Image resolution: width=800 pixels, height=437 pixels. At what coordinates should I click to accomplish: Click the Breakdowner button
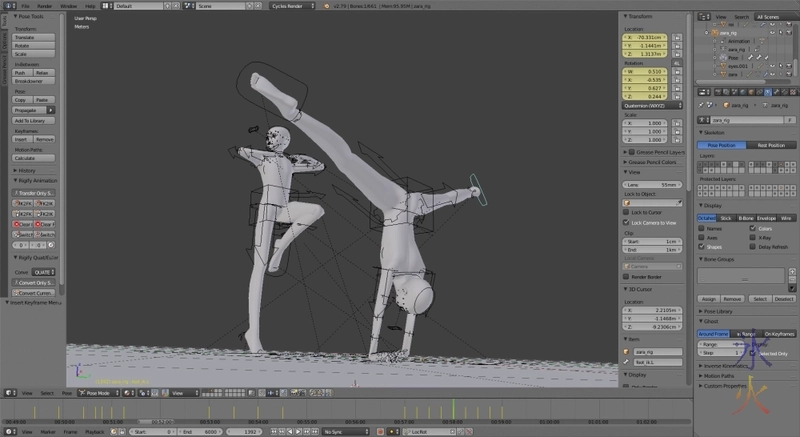click(x=34, y=81)
